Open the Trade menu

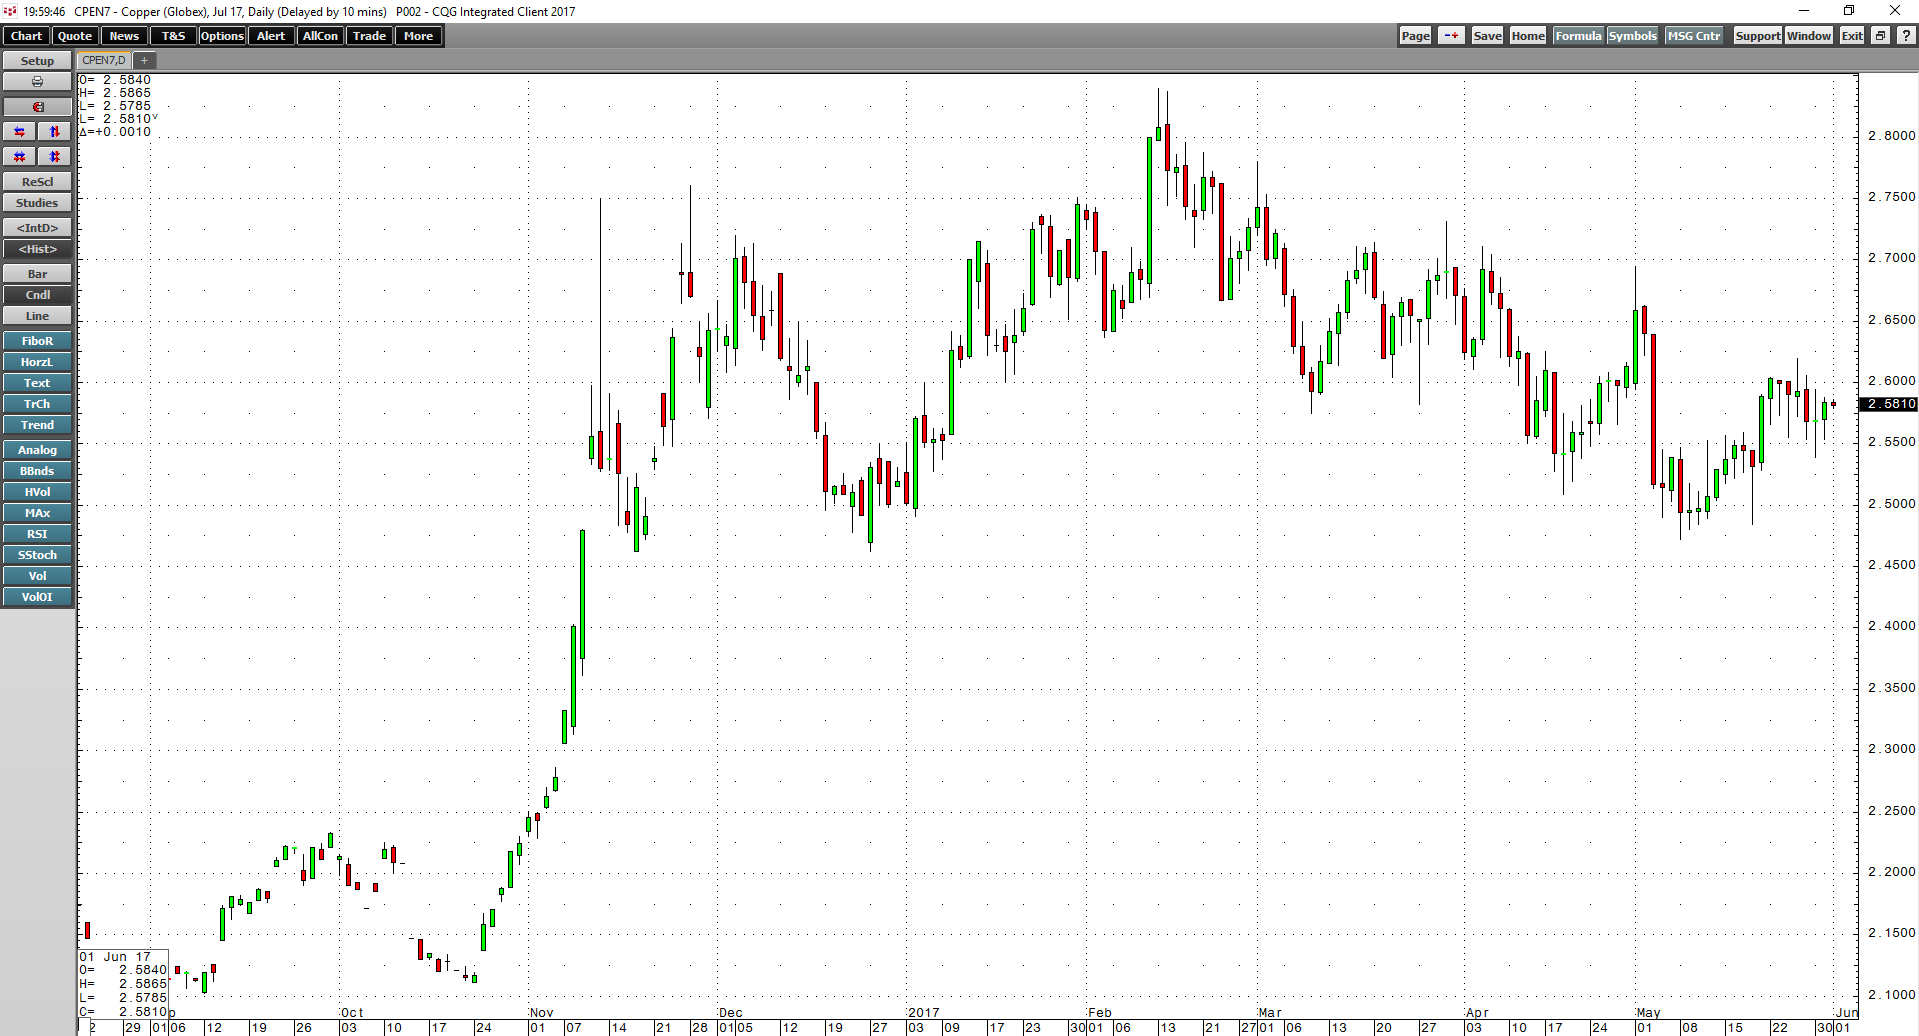[x=369, y=36]
